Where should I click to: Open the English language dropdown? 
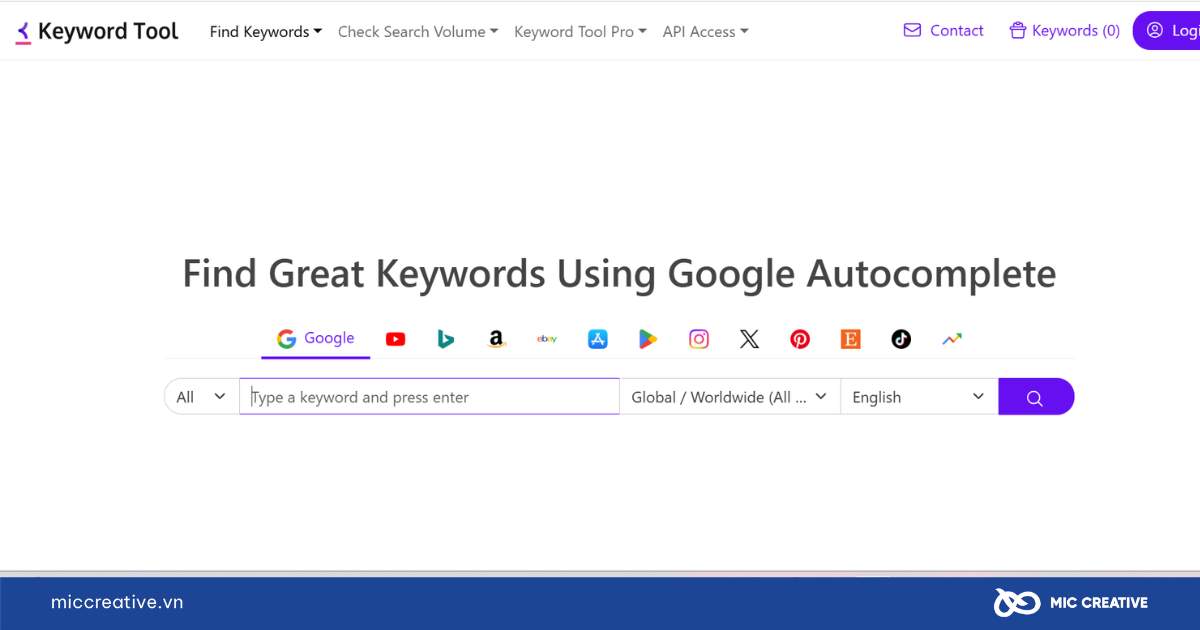919,397
